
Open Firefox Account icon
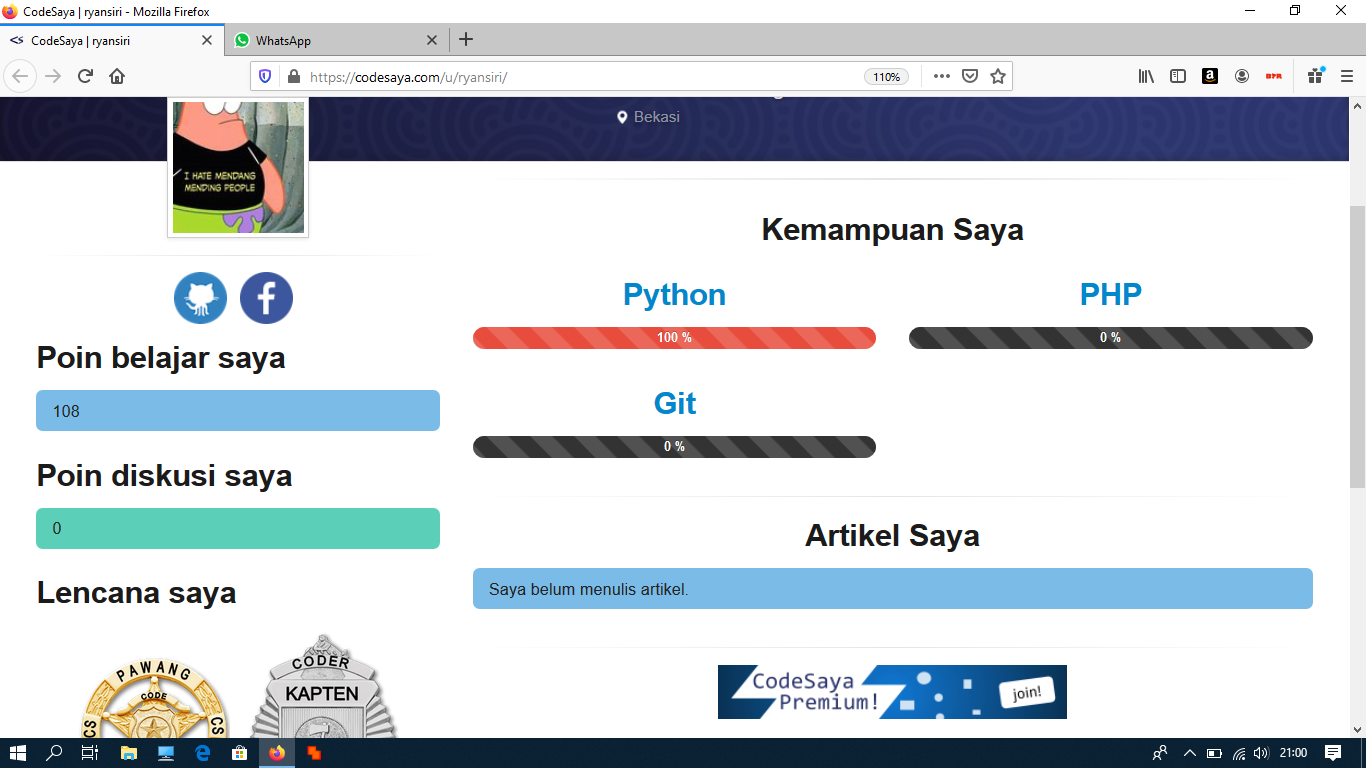point(1242,76)
